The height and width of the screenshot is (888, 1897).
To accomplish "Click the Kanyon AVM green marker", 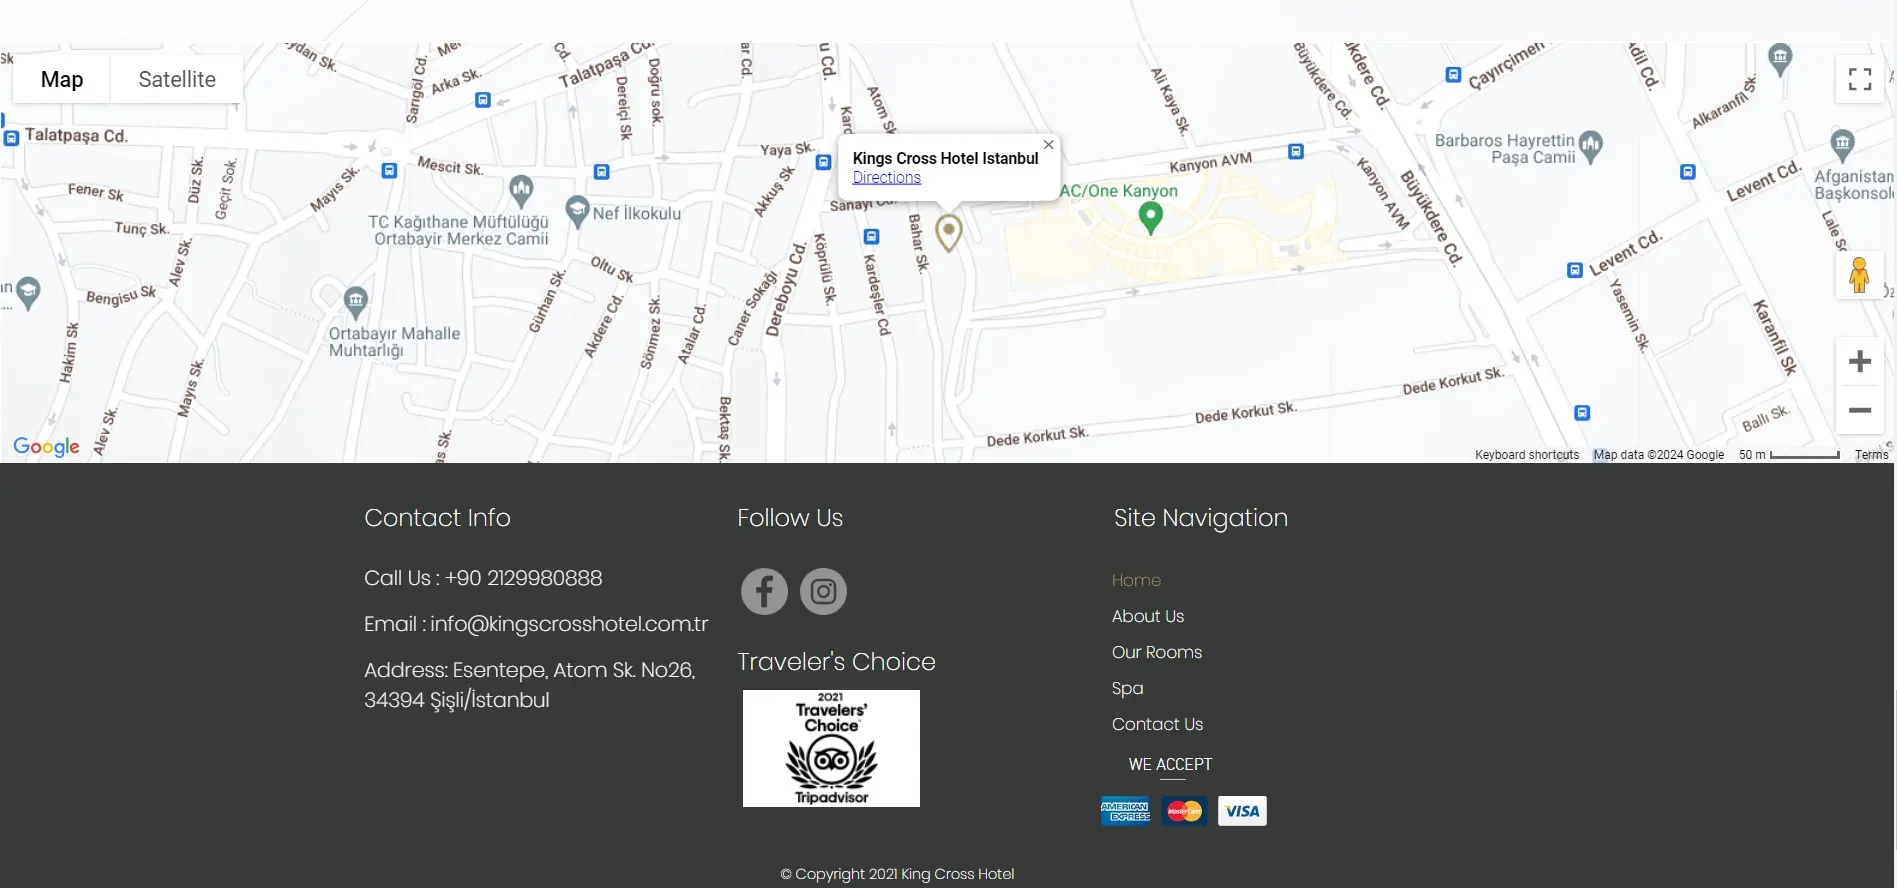I will (1150, 216).
